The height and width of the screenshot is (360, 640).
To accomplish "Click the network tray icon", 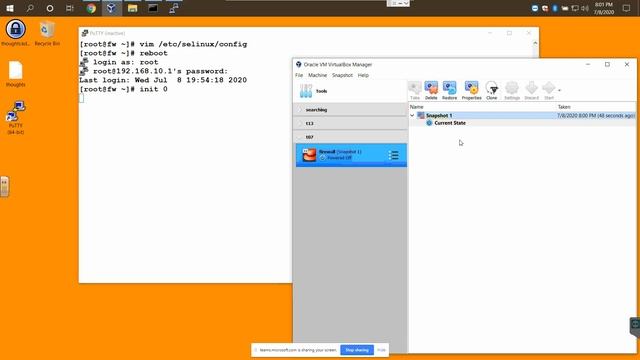I will (x=575, y=8).
